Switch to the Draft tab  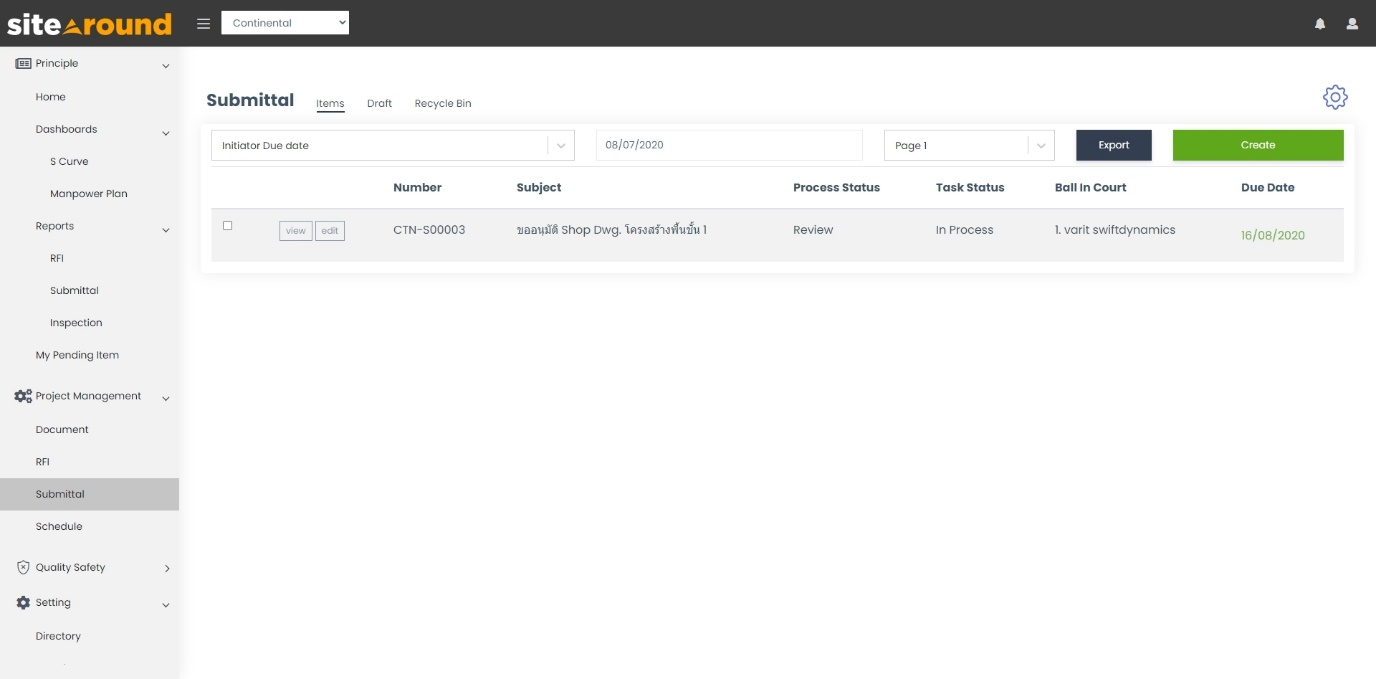(x=380, y=103)
